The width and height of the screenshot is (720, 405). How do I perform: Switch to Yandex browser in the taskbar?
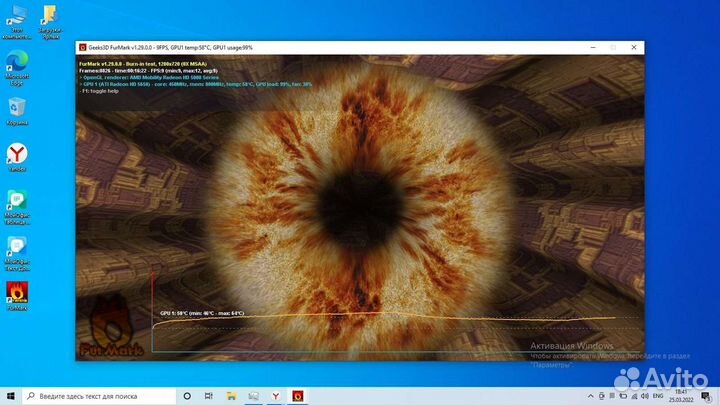pyautogui.click(x=275, y=396)
